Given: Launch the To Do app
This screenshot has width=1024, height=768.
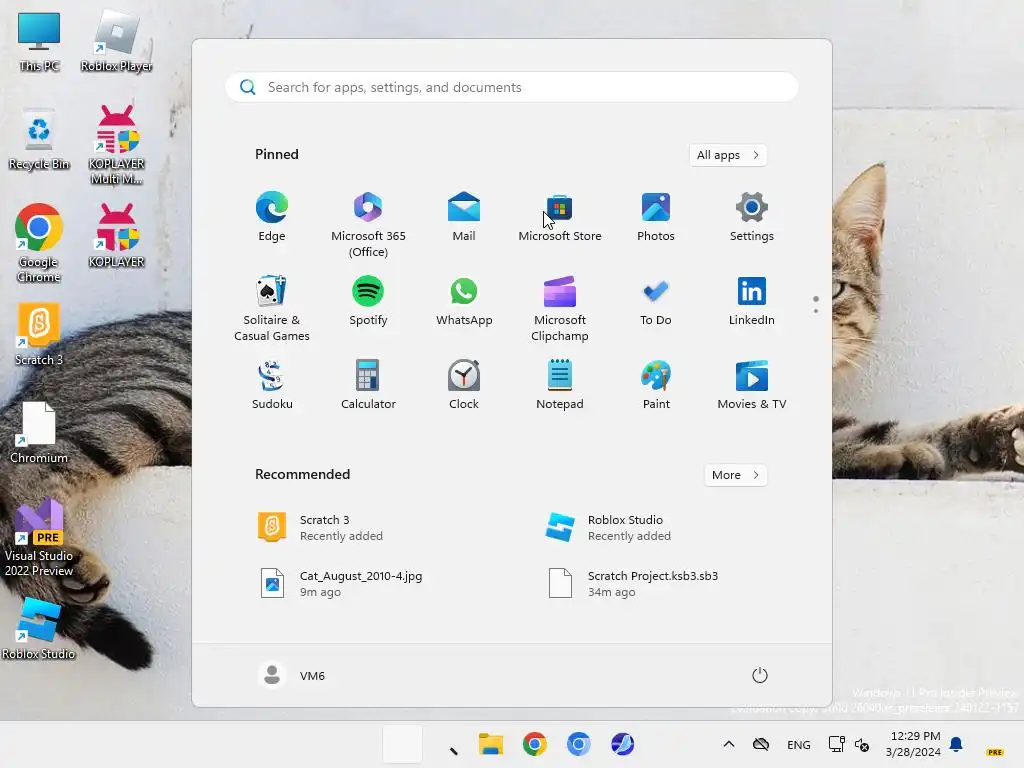Looking at the screenshot, I should click(x=656, y=301).
